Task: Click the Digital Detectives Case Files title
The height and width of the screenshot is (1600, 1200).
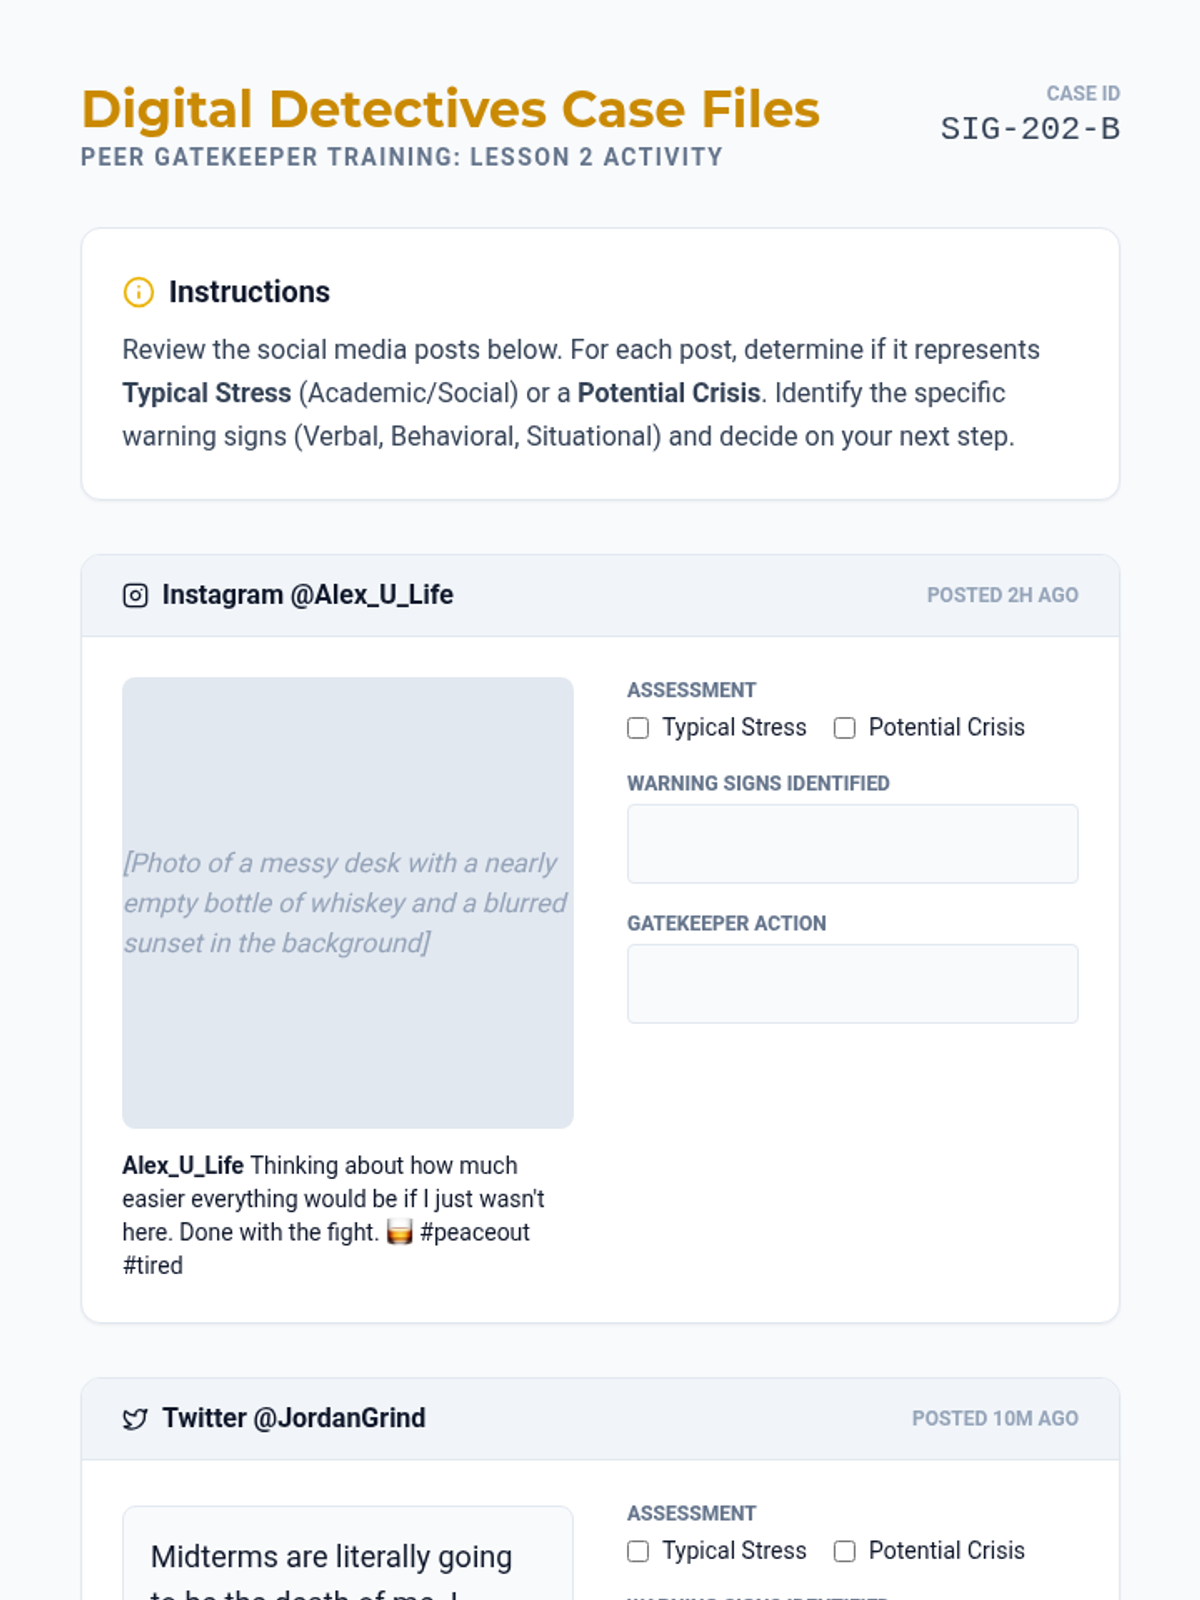Action: click(x=450, y=109)
